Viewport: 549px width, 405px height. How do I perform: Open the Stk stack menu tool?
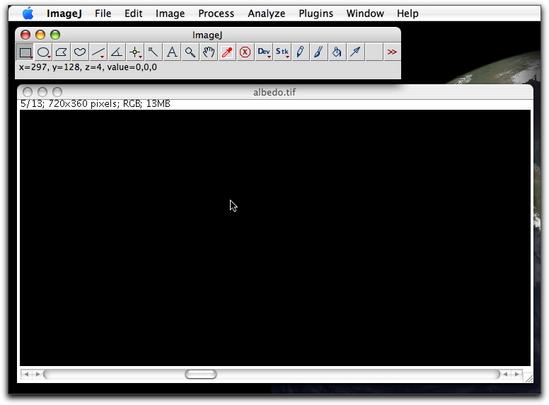tap(282, 53)
